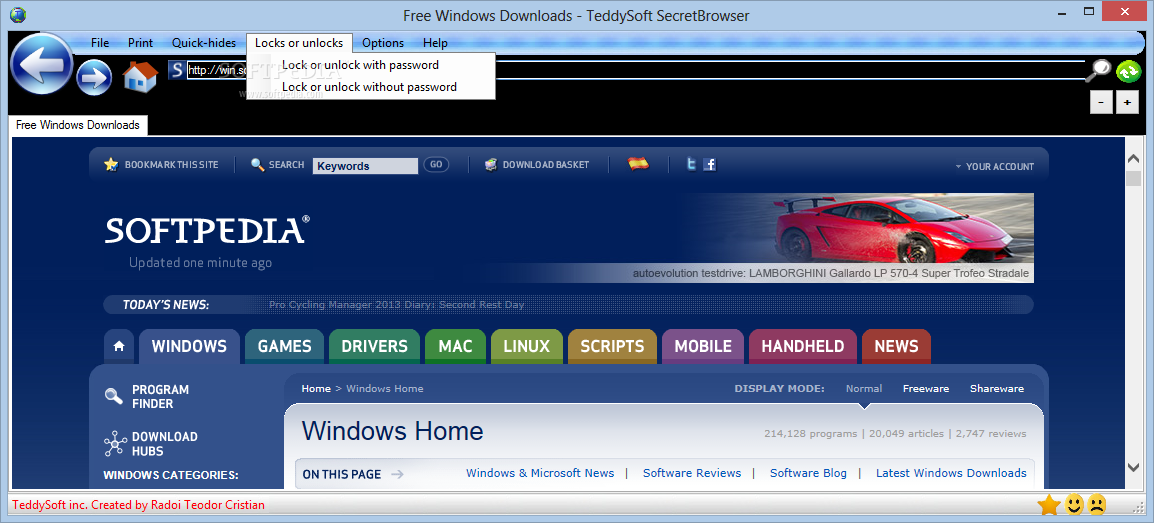Image resolution: width=1154 pixels, height=523 pixels.
Task: Set display mode to Freeware
Action: pos(926,388)
